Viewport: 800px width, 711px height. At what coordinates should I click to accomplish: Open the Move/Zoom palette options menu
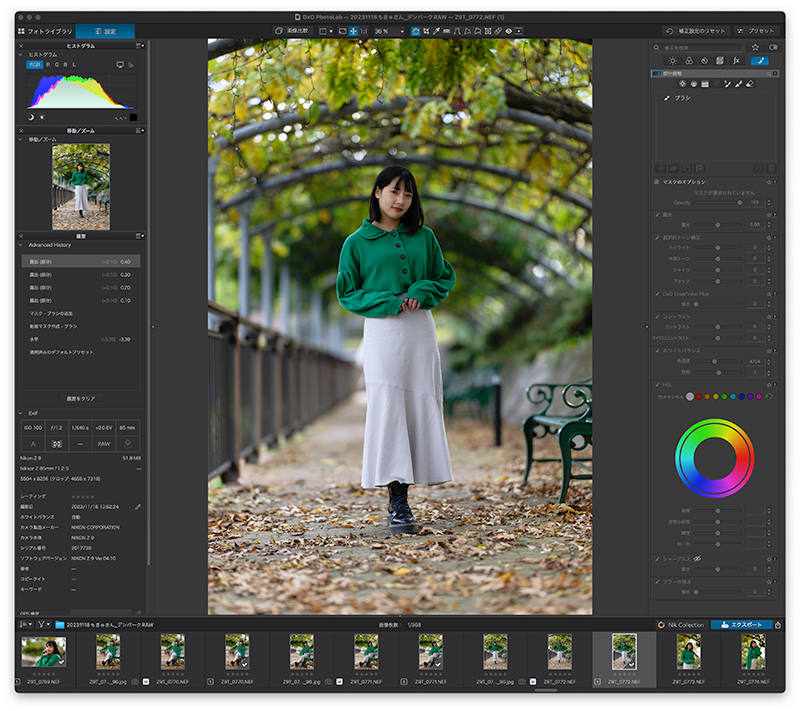tap(139, 131)
